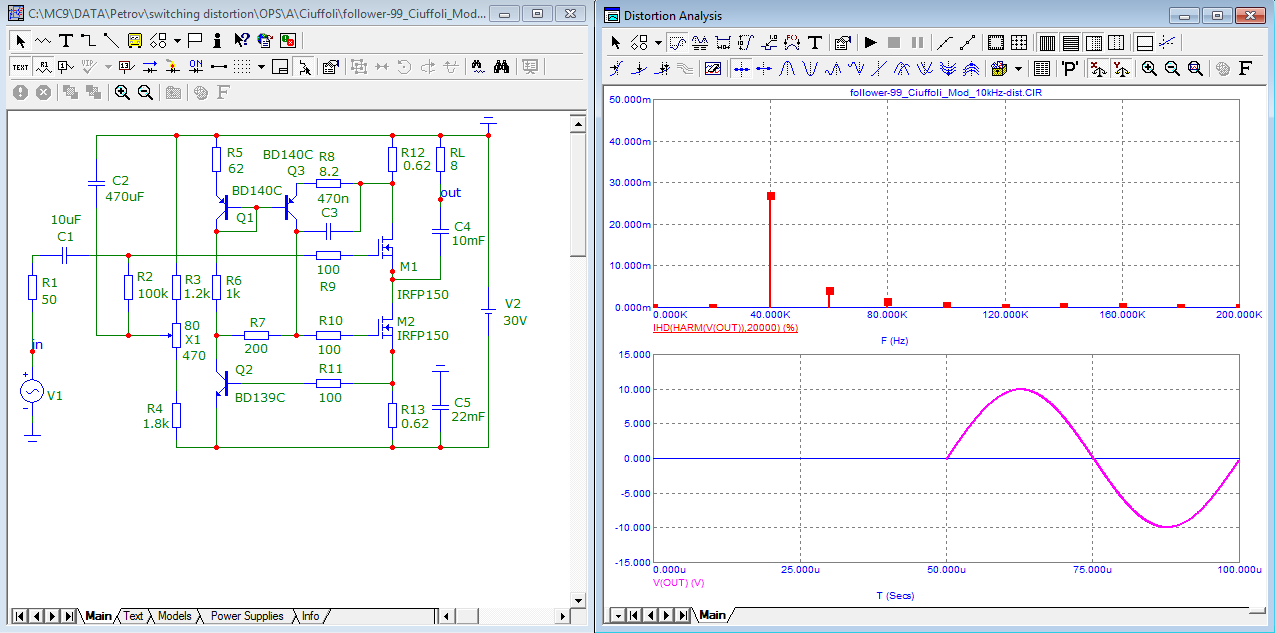This screenshot has width=1275, height=633.
Task: Open the graphics shapes dropdown in schematic toolbar
Action: (177, 41)
